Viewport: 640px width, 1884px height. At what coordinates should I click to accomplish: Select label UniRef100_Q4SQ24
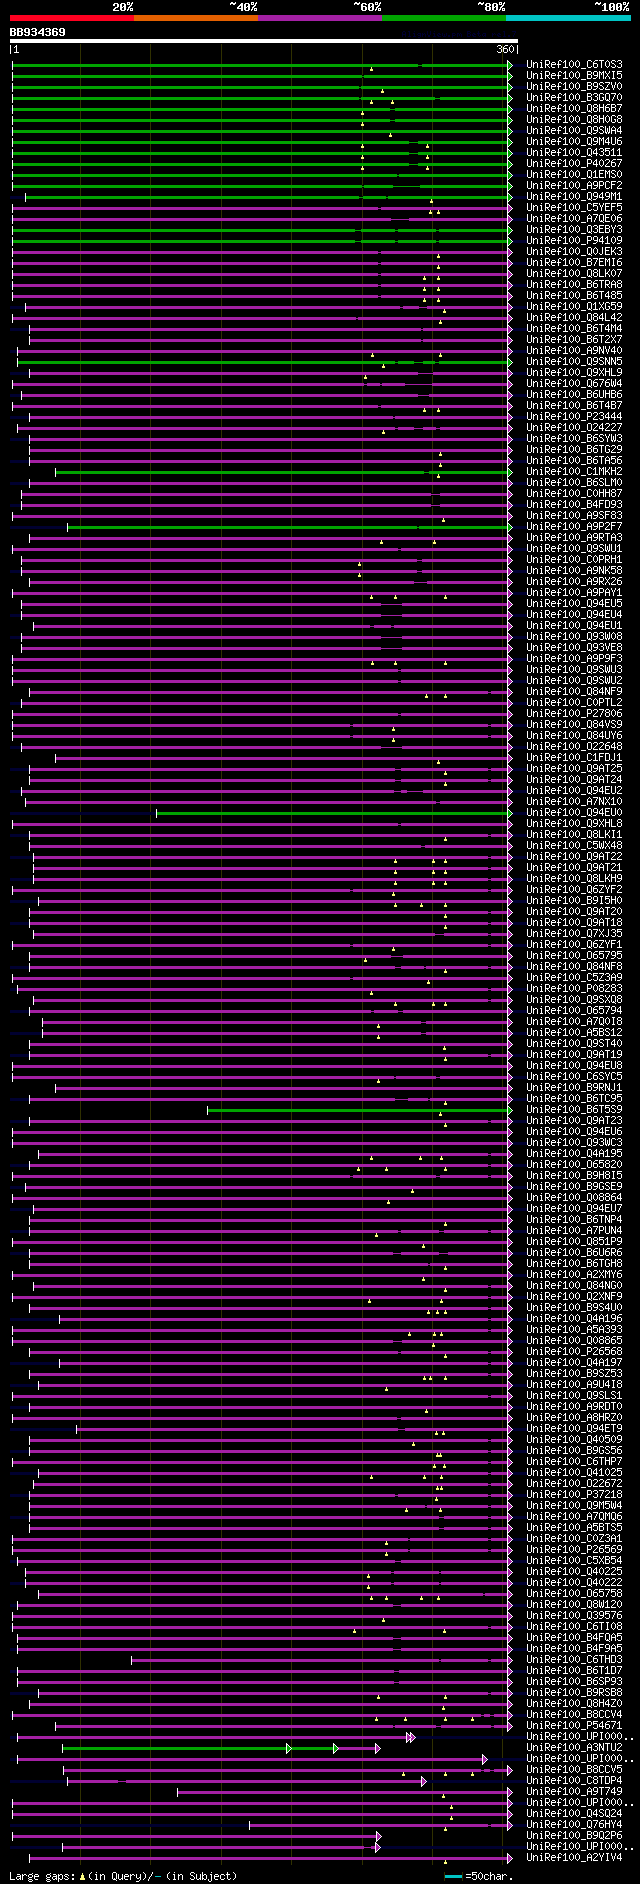coord(574,1814)
